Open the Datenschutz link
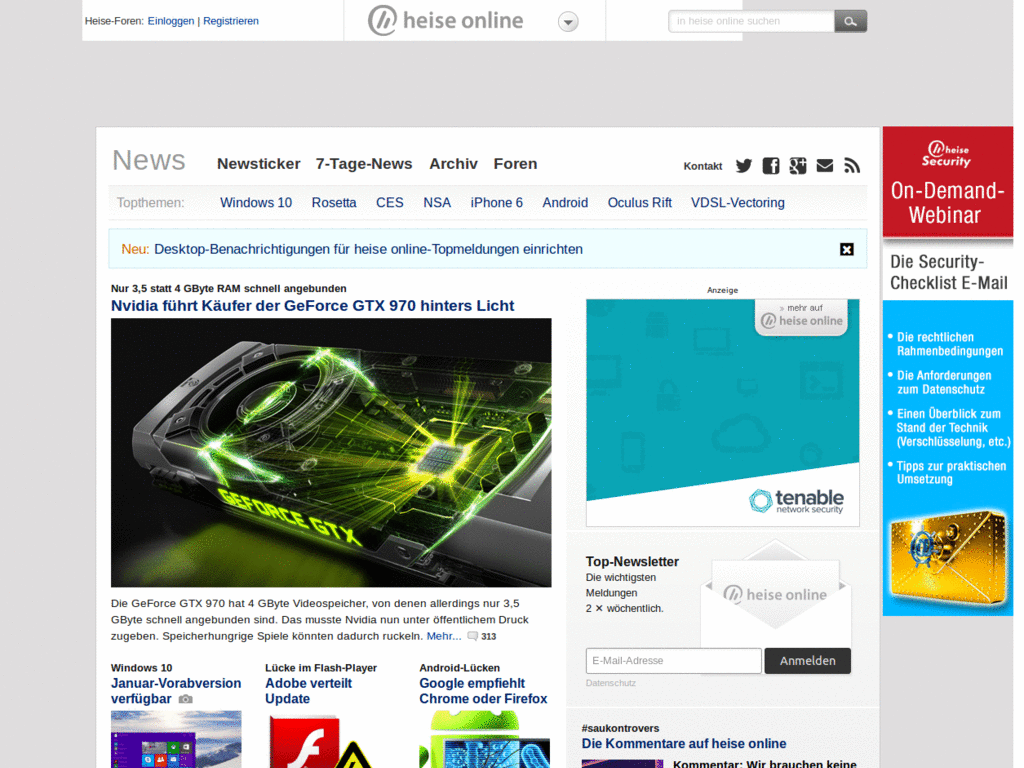1024x768 pixels. pos(611,682)
